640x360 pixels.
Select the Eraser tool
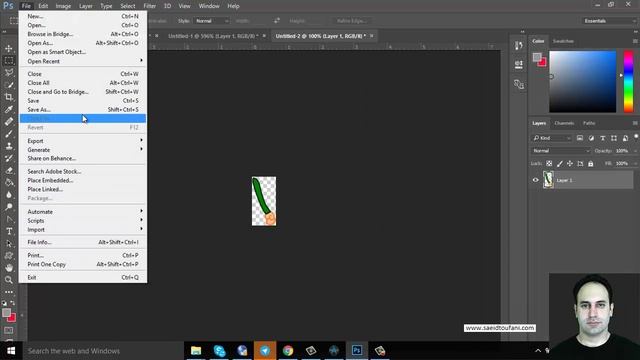[x=9, y=171]
